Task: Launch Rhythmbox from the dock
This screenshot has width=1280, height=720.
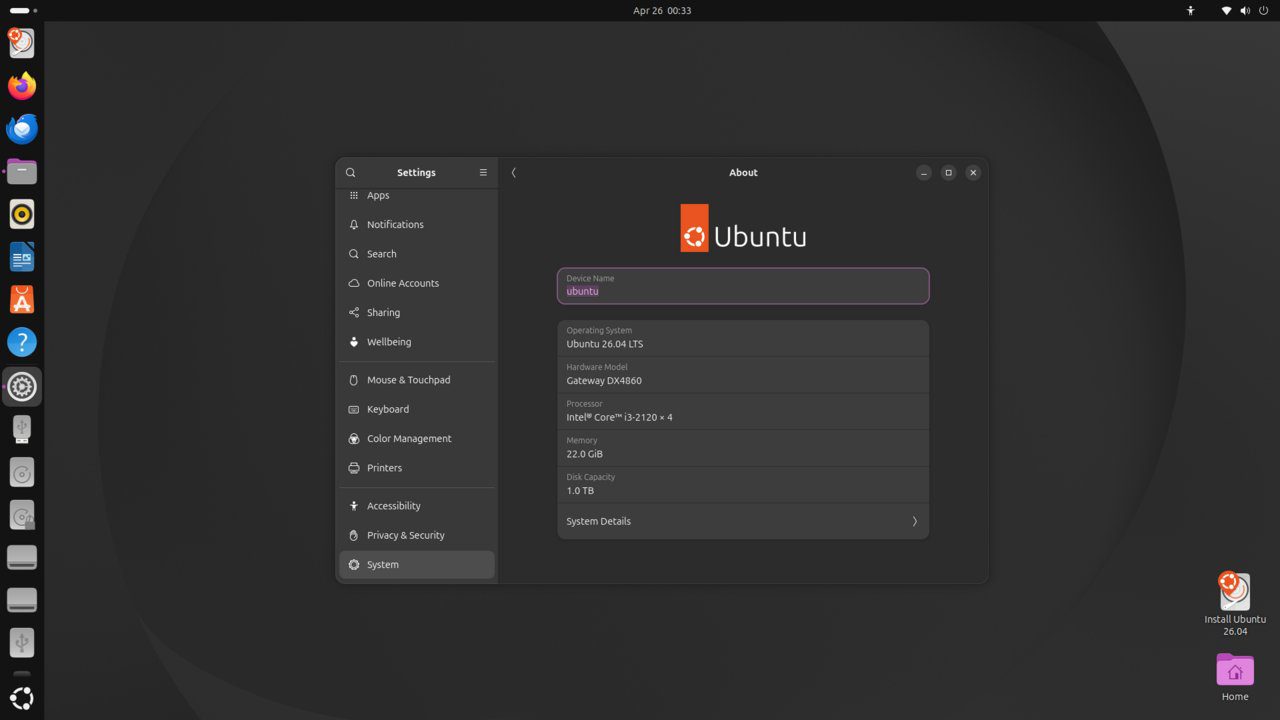Action: [22, 214]
